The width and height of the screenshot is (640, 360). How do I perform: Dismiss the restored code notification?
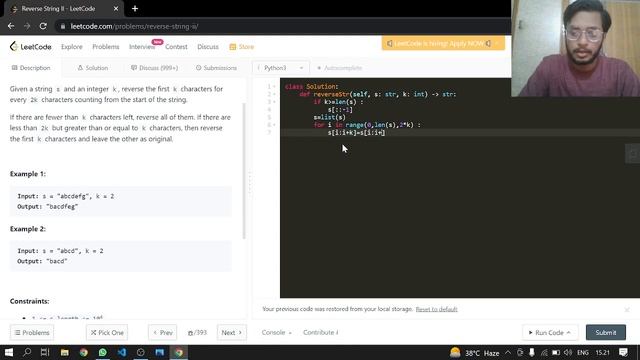pos(627,309)
